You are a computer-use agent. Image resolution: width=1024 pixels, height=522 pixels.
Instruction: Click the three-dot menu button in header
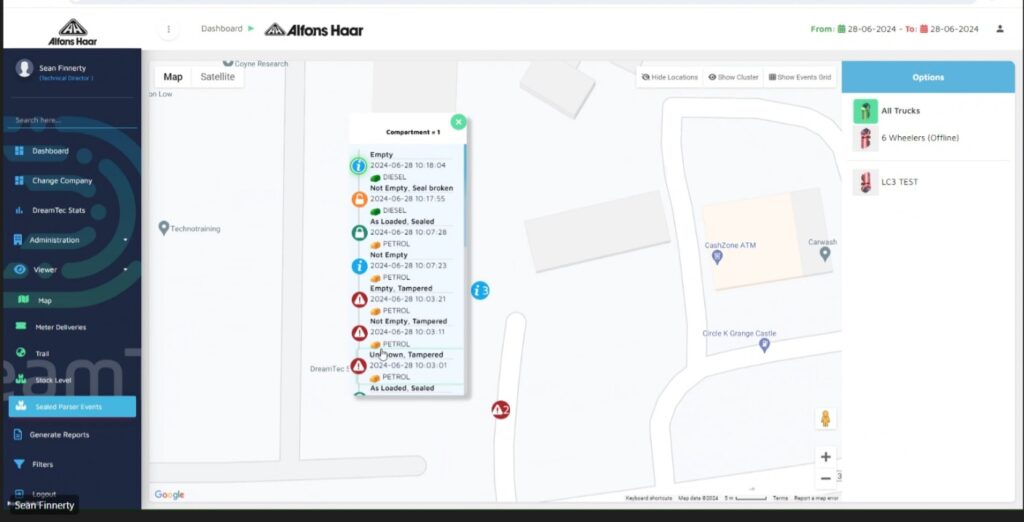click(x=168, y=29)
